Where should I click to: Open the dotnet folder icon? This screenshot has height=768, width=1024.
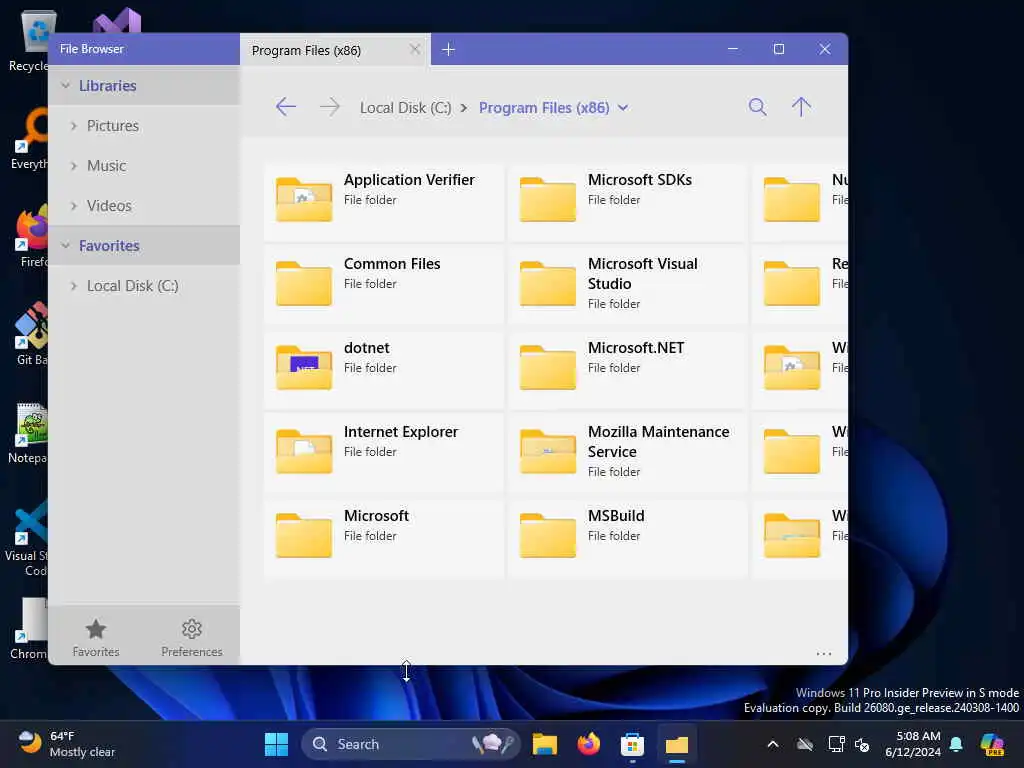304,368
